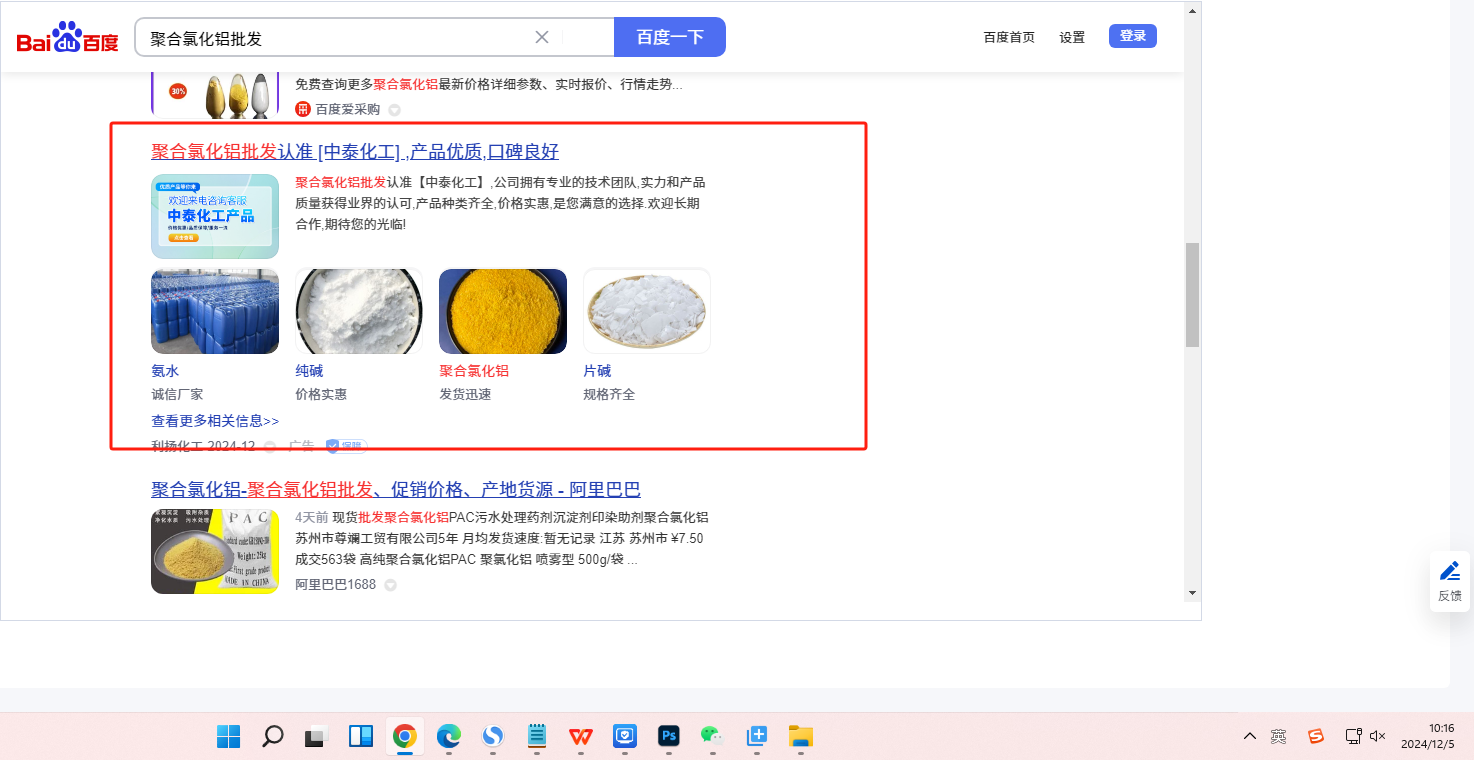The width and height of the screenshot is (1474, 760).
Task: Expand the arrow next to 百度爱采购
Action: (x=394, y=110)
